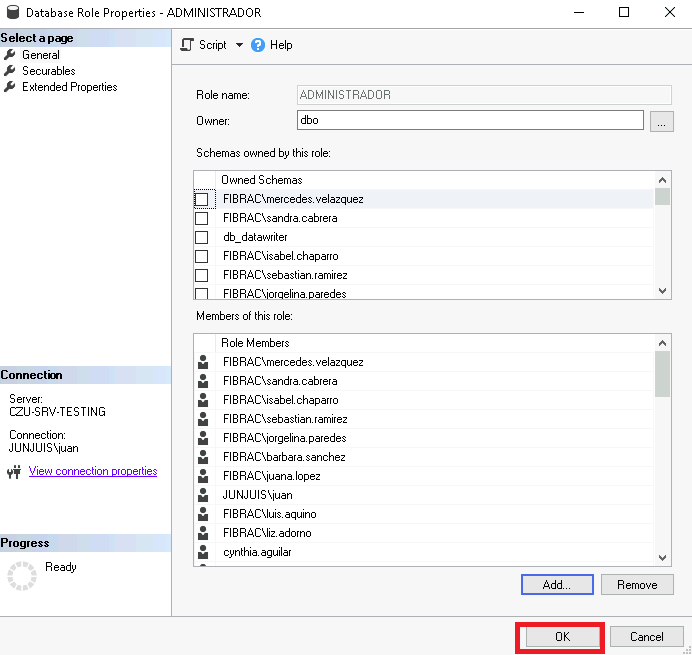Open View connection properties link

point(93,471)
